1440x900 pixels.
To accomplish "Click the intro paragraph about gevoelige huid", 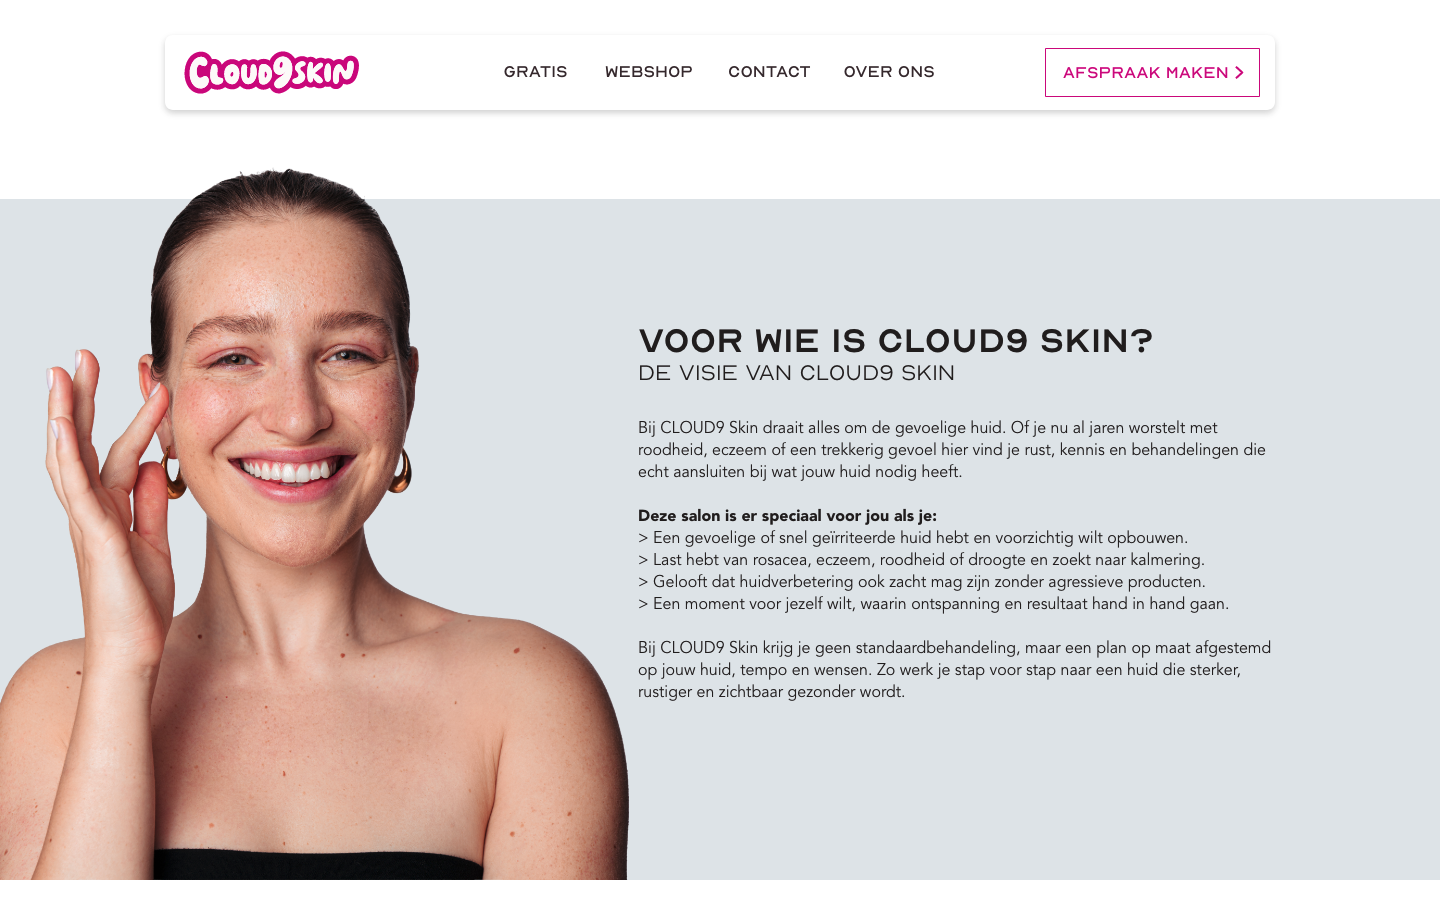I will tap(952, 450).
